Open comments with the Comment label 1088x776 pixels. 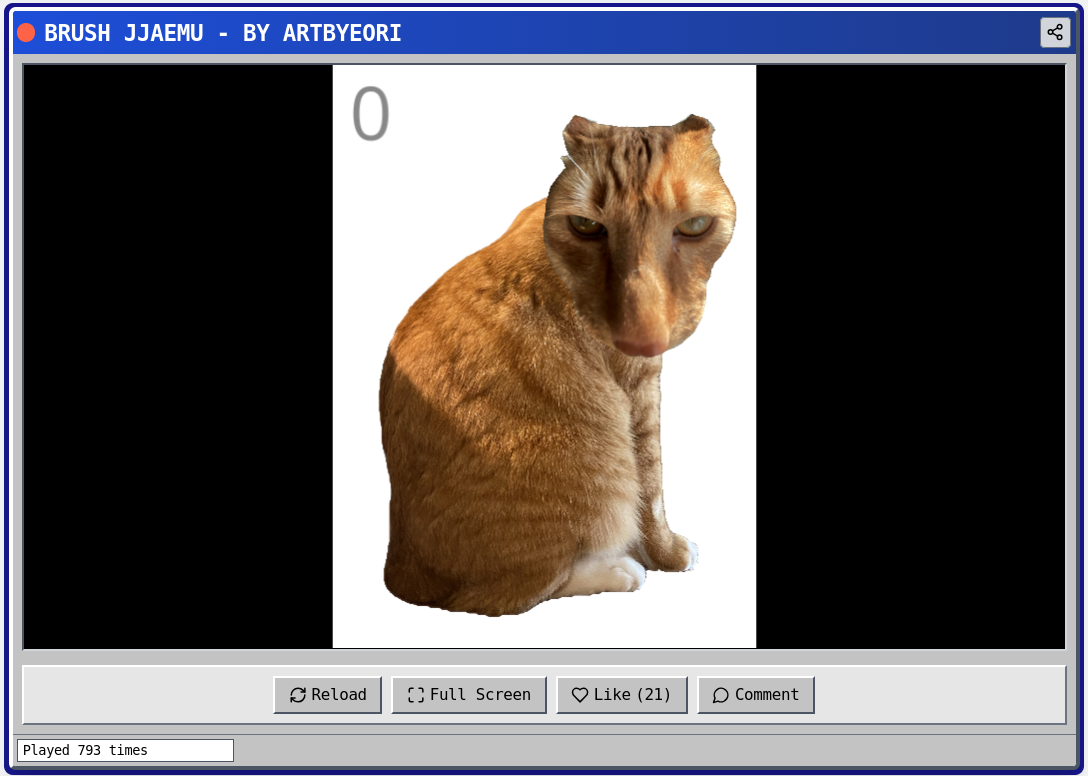point(767,695)
